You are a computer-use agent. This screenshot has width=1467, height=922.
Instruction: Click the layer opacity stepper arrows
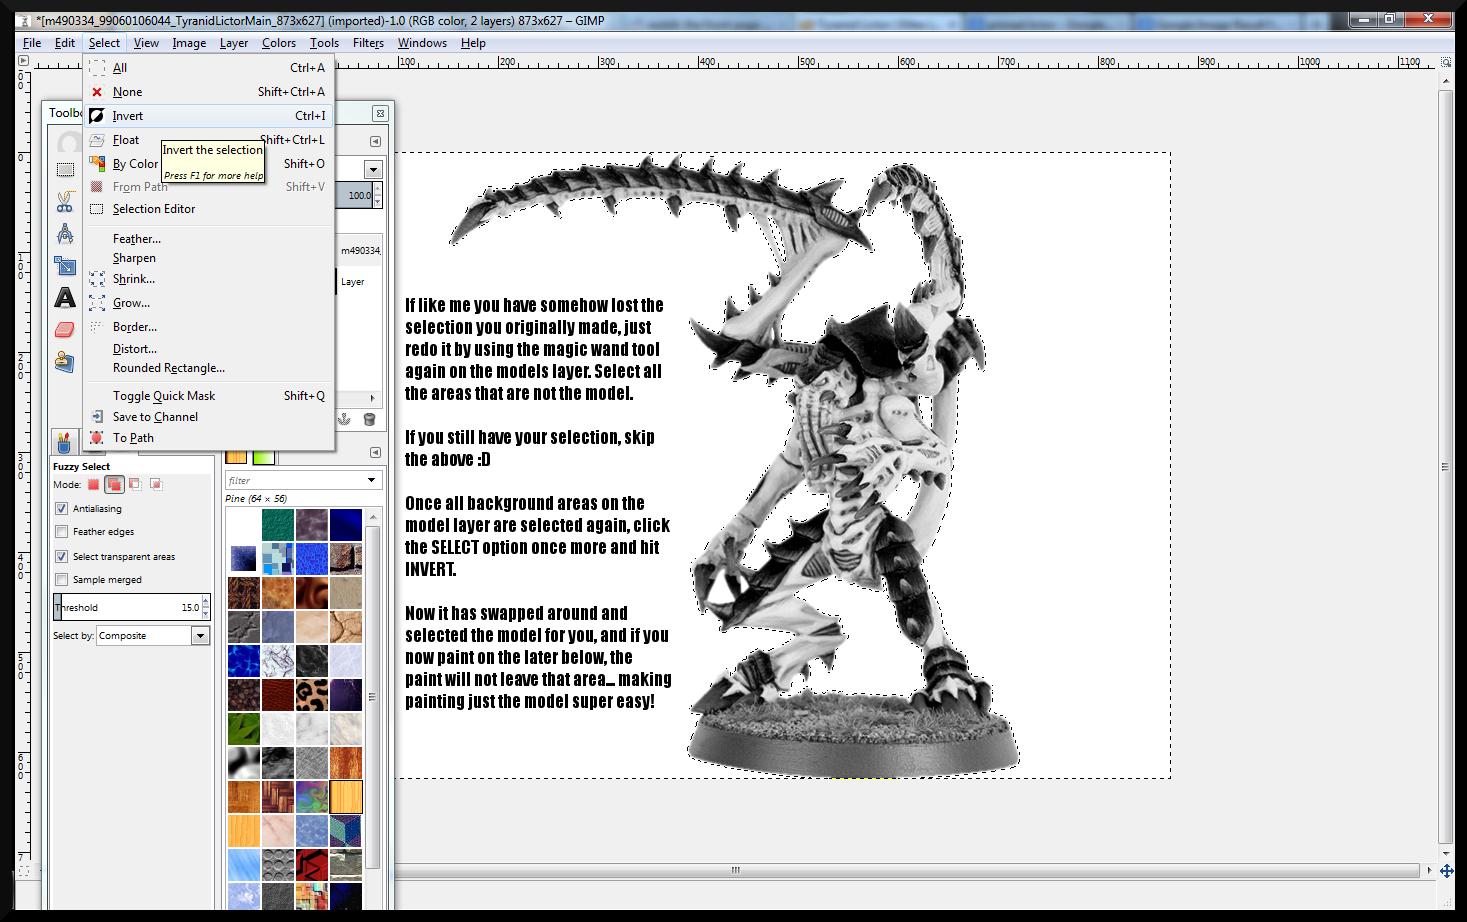click(377, 196)
